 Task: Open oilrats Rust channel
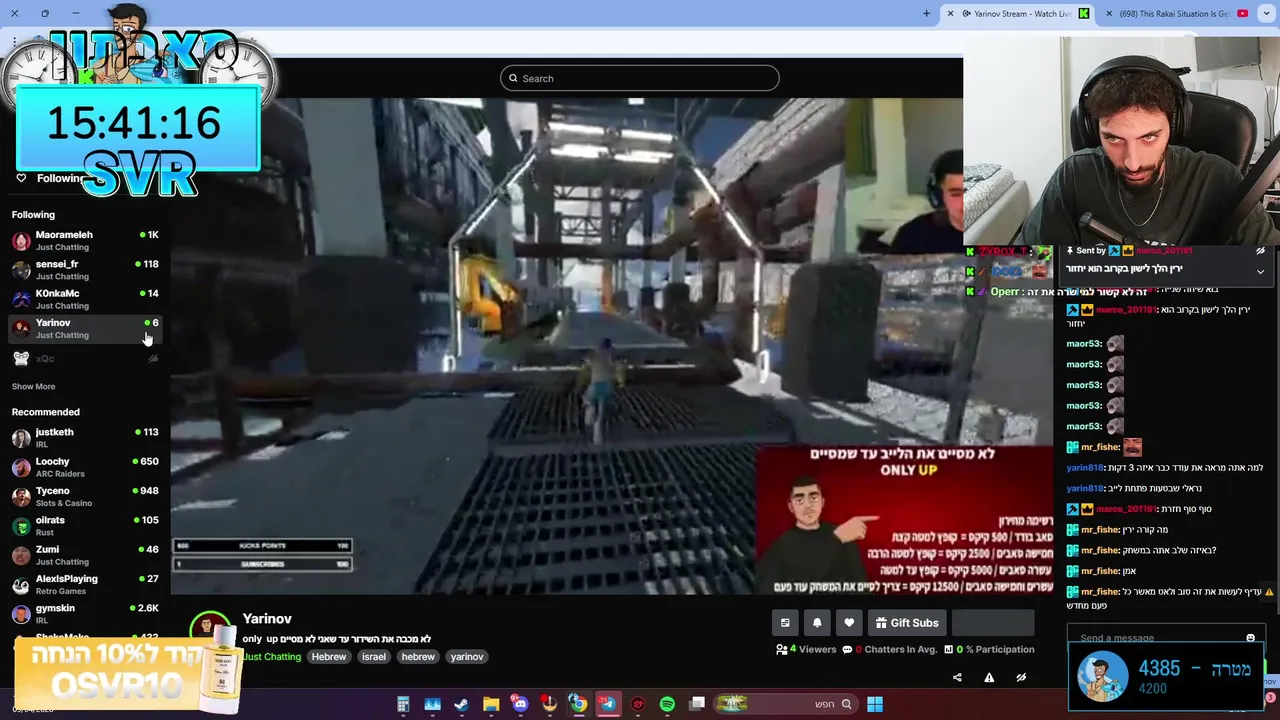pos(85,526)
